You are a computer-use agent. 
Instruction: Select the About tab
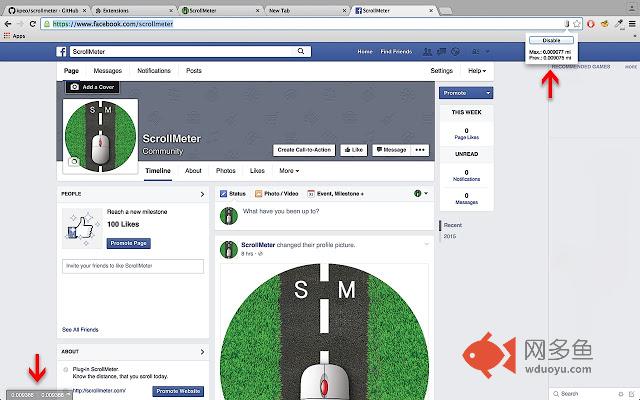(x=193, y=171)
